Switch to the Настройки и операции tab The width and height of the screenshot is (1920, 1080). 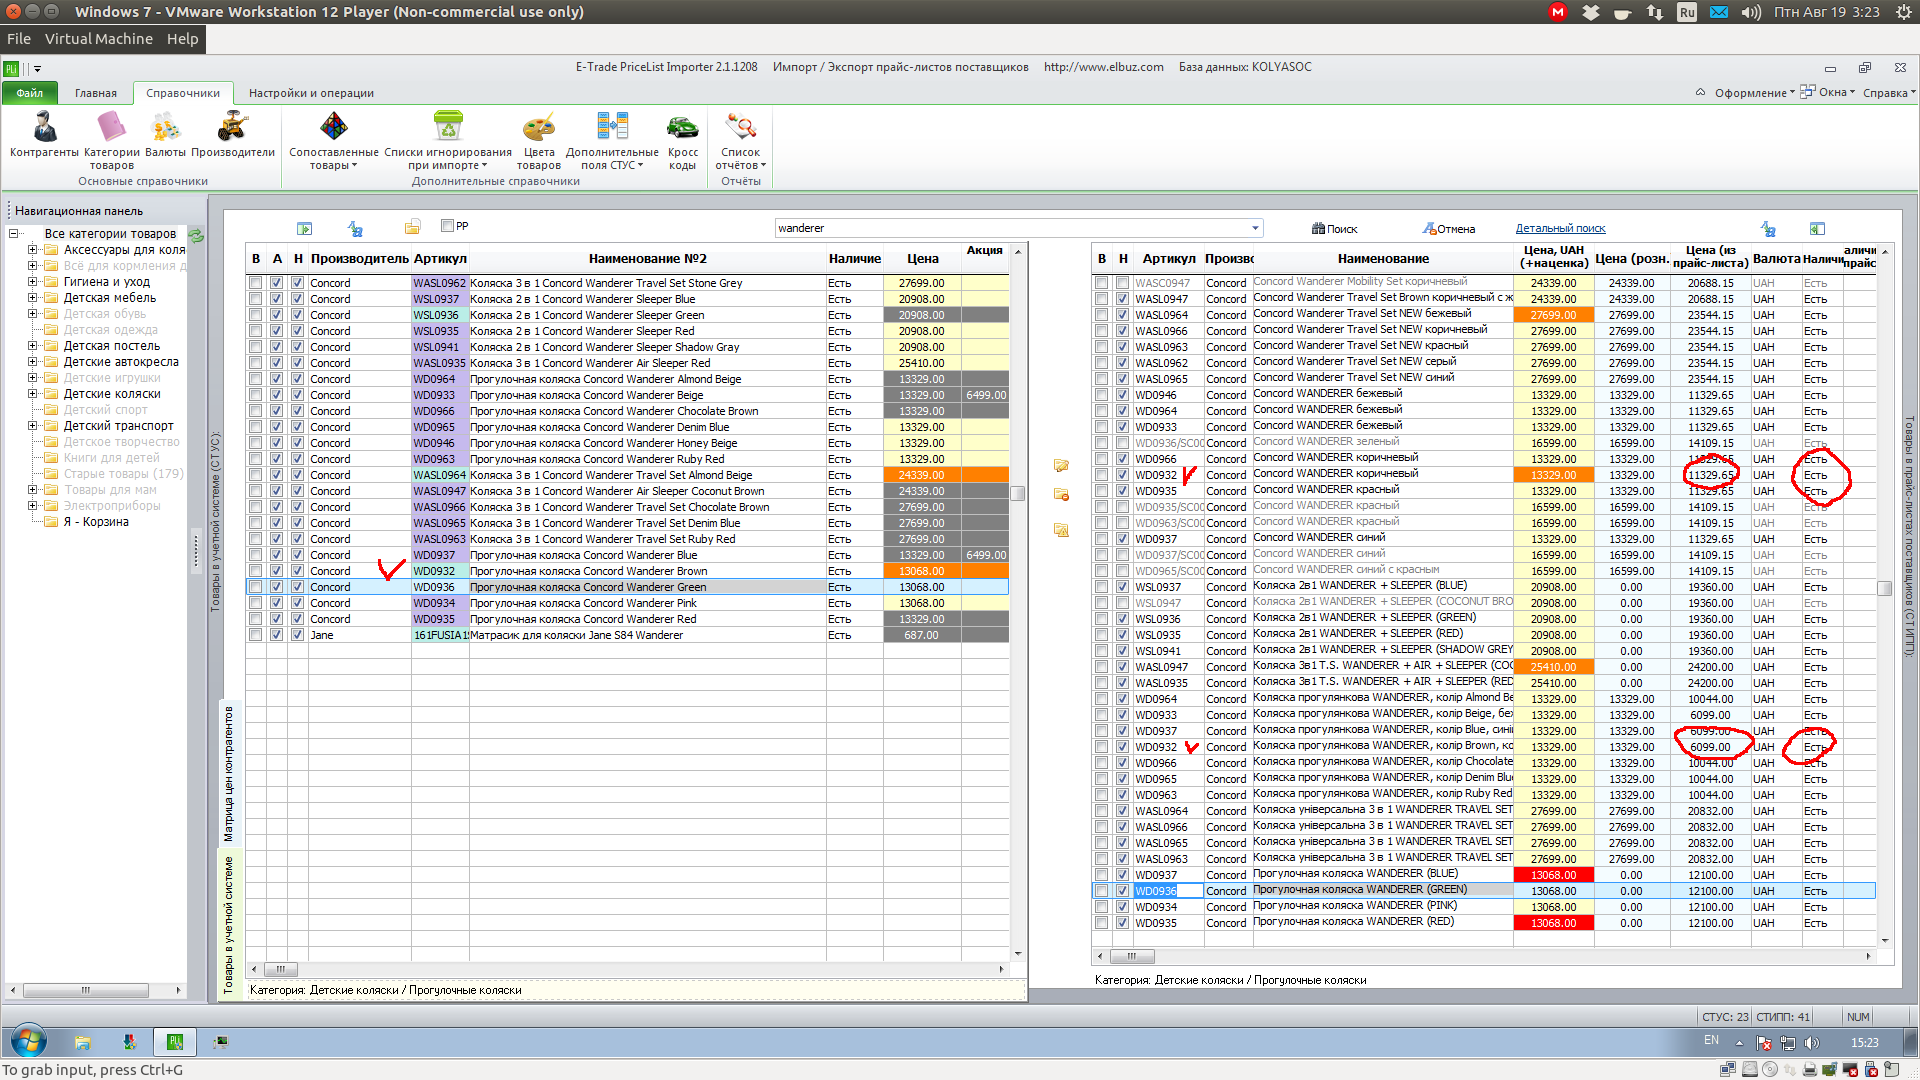tap(311, 93)
